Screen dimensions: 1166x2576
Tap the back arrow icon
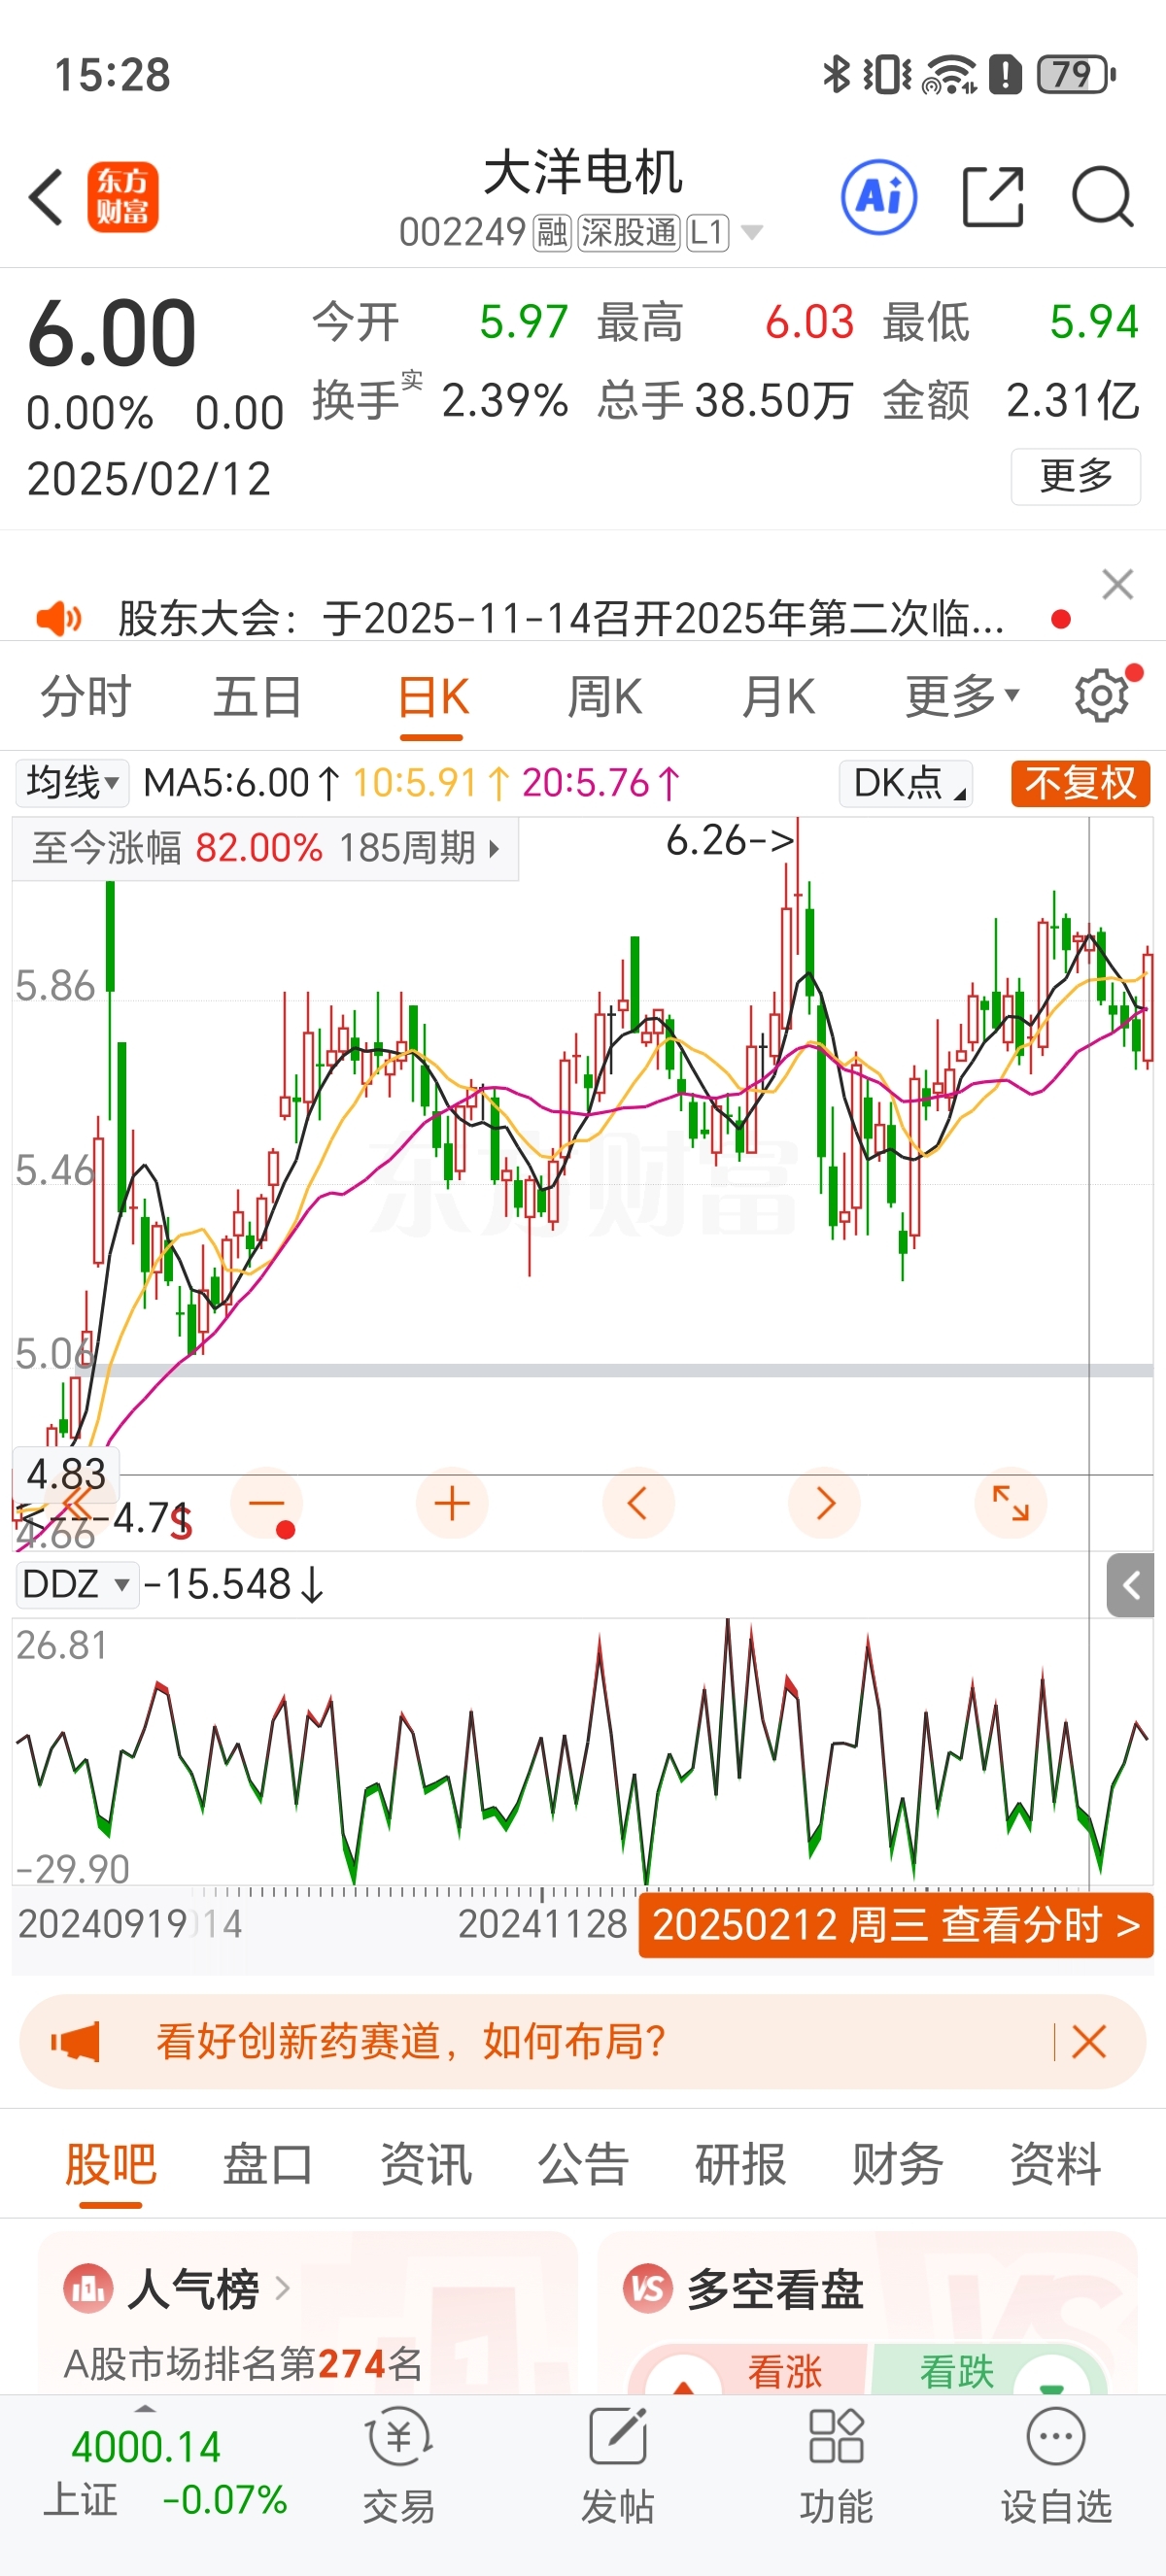click(46, 197)
